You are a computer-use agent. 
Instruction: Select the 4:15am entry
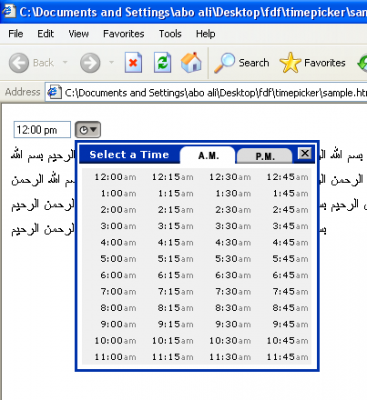(176, 242)
